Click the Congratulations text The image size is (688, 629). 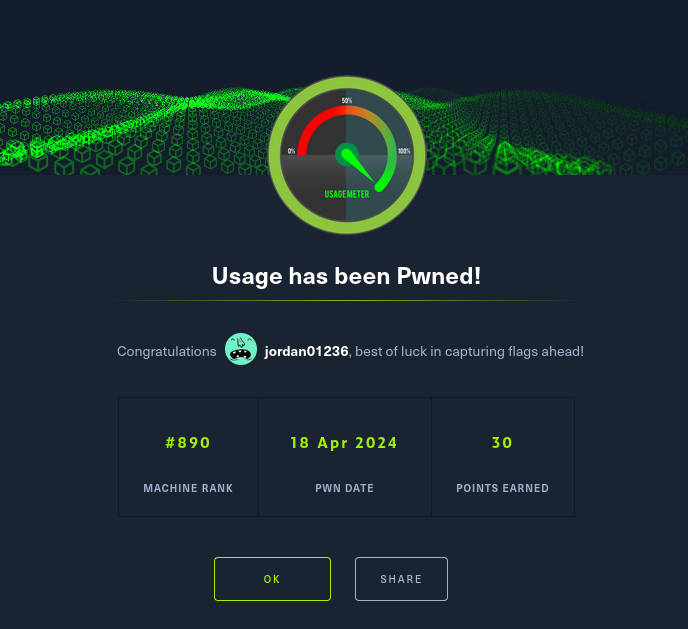tap(166, 351)
